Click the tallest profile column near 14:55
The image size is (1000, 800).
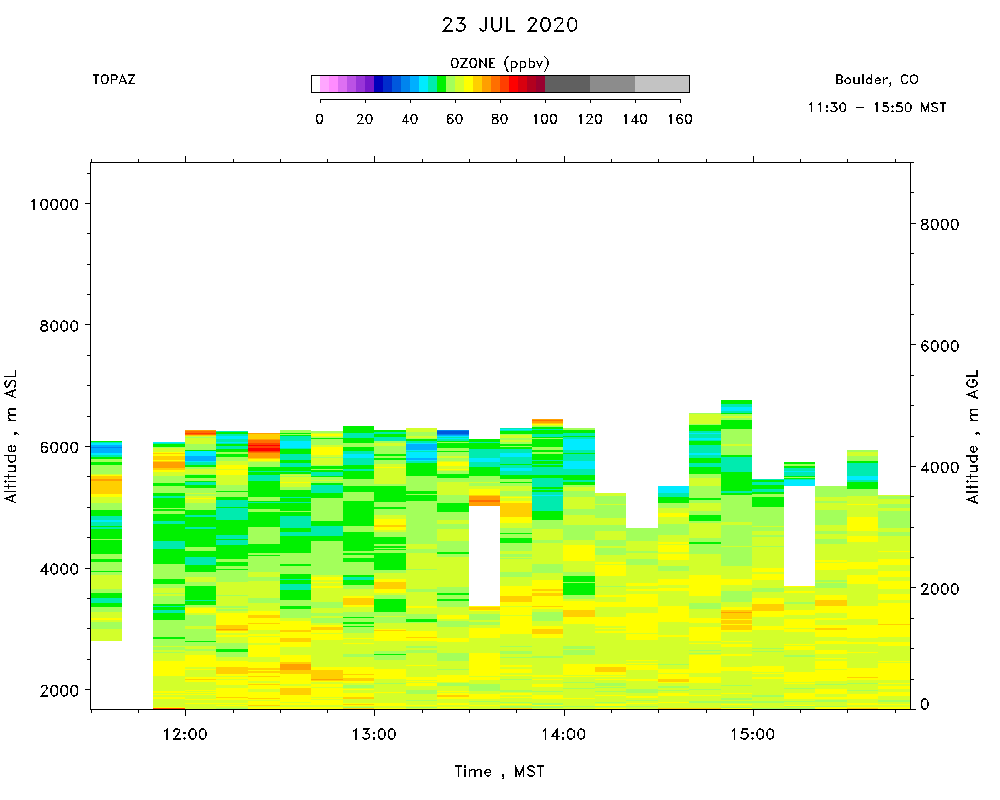(x=737, y=554)
